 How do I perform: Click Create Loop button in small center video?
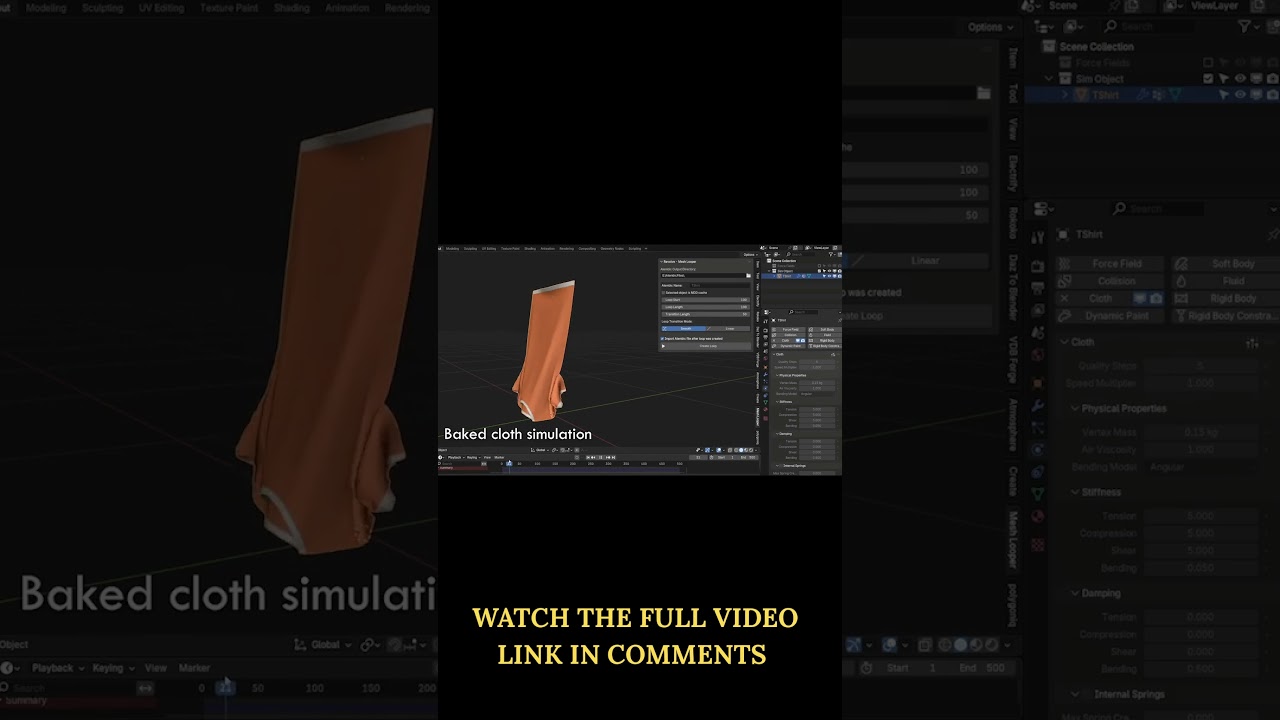pyautogui.click(x=706, y=346)
